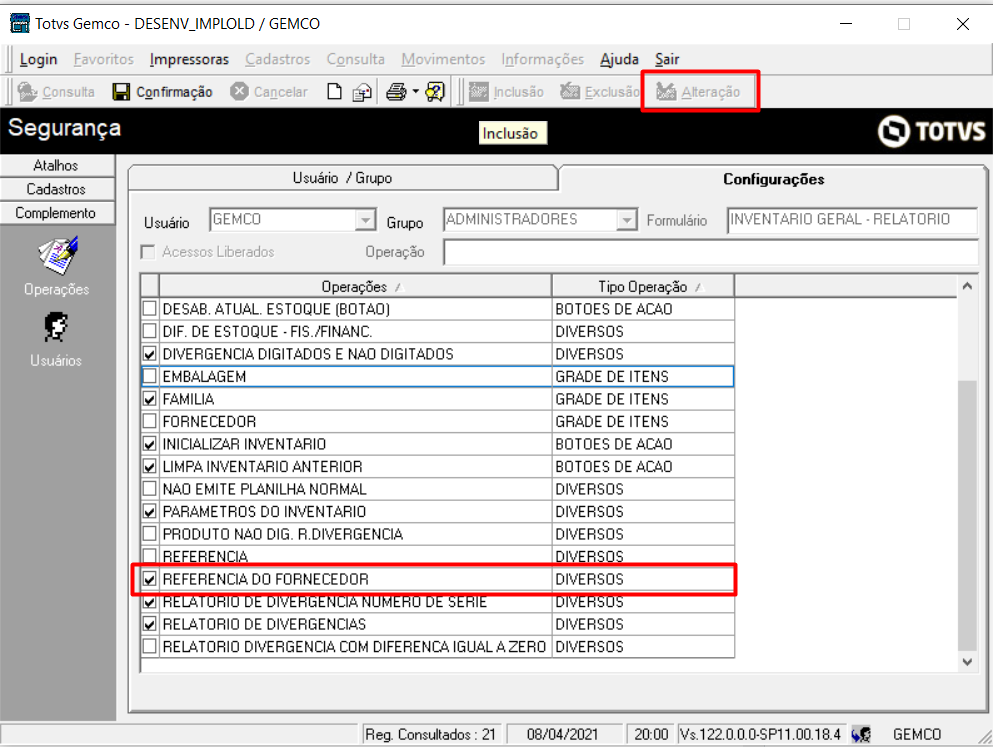This screenshot has height=747, width=993.
Task: Click the blank new document icon
Action: (334, 92)
